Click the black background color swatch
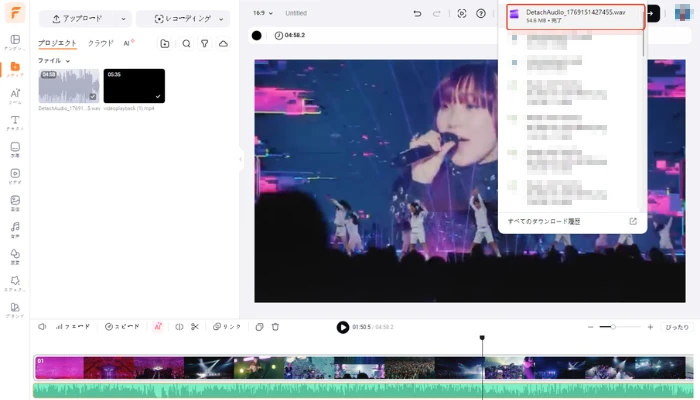700x400 pixels. 256,35
